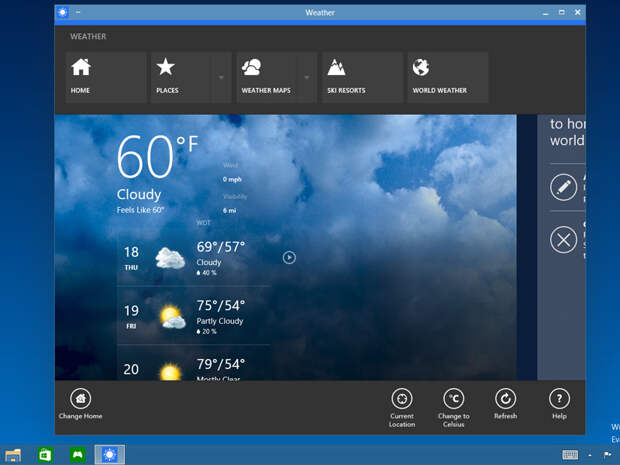Click the Feels Like 60° text
This screenshot has width=620, height=465.
pyautogui.click(x=140, y=210)
